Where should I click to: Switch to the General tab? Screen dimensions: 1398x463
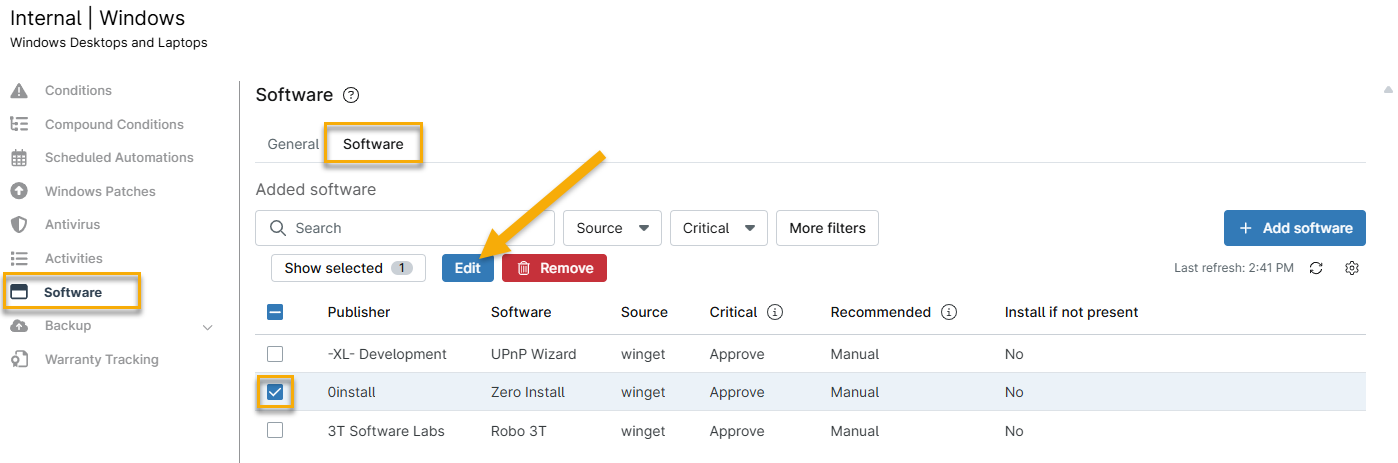293,144
